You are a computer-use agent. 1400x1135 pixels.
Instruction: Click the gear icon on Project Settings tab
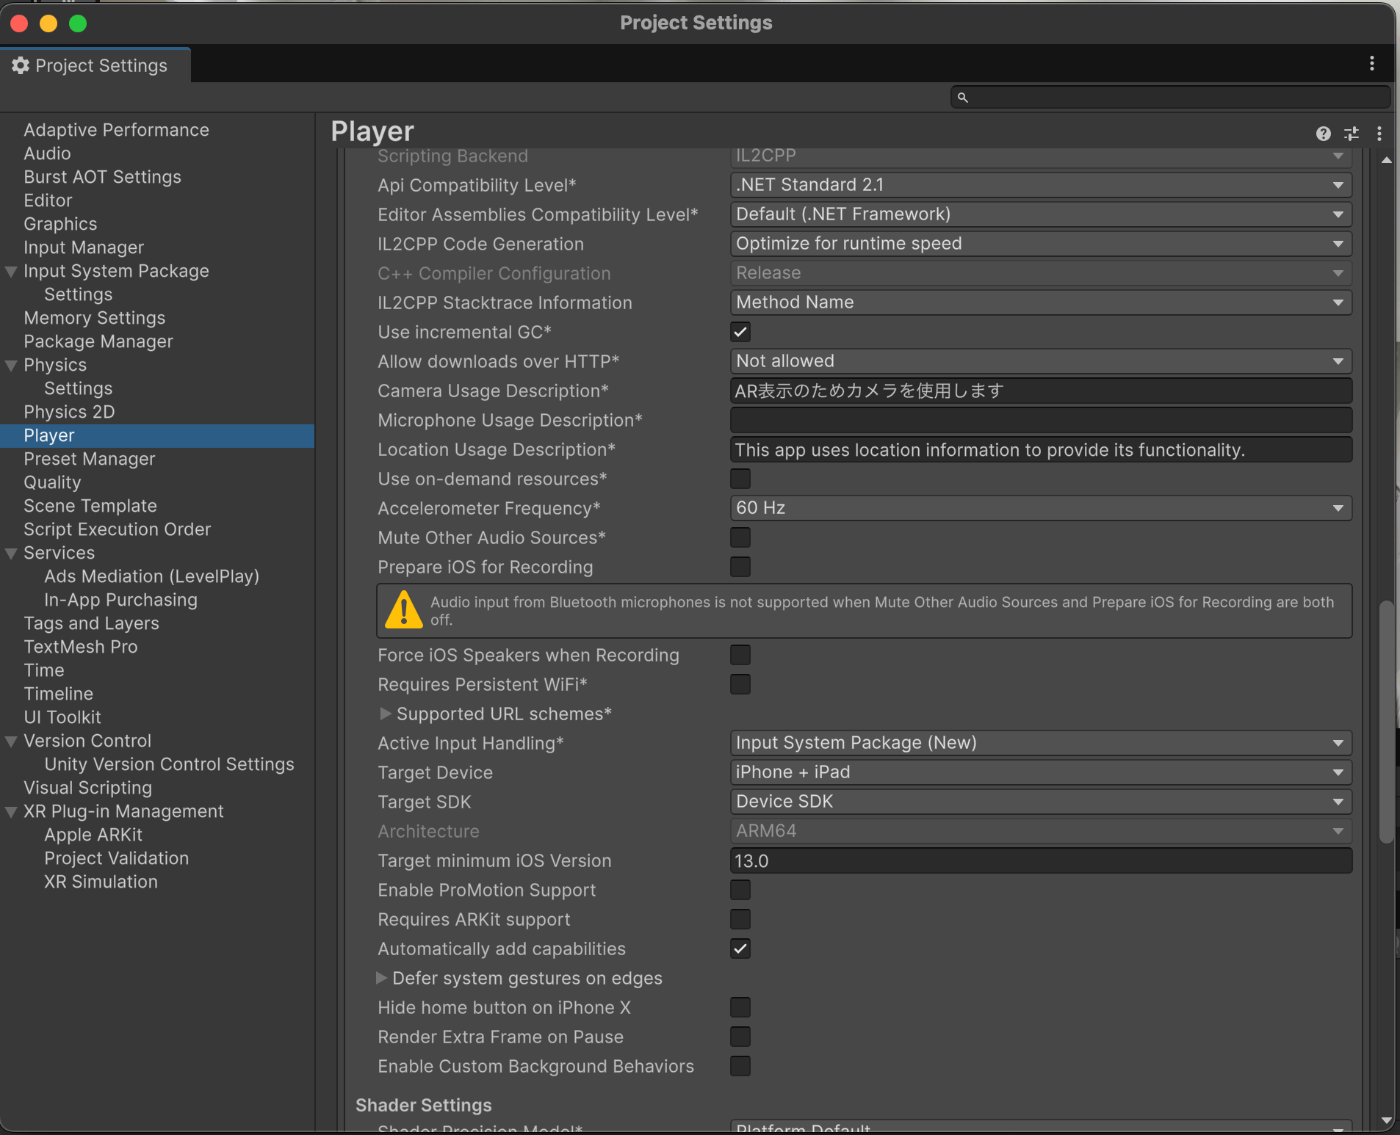point(20,65)
